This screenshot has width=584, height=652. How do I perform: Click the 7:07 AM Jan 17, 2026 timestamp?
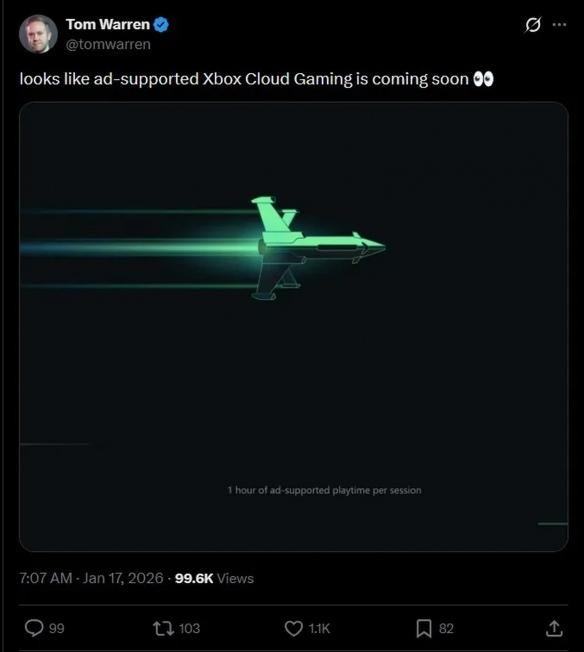(92, 578)
